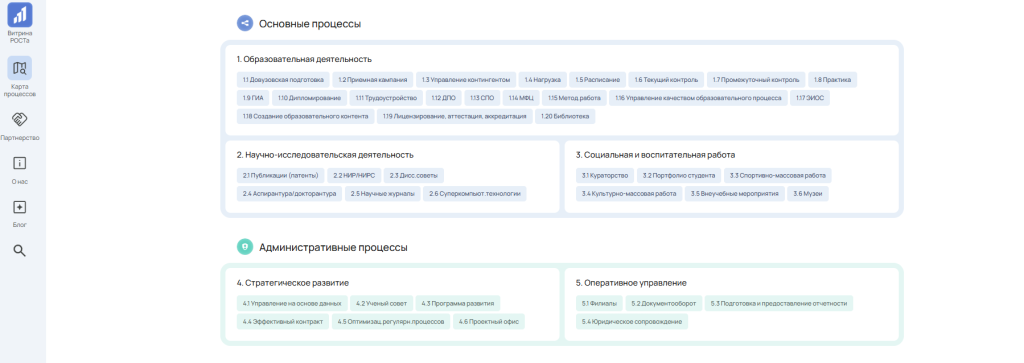Click 2.4 Аспирантура/докторантура
The image size is (1024, 363).
tap(289, 194)
